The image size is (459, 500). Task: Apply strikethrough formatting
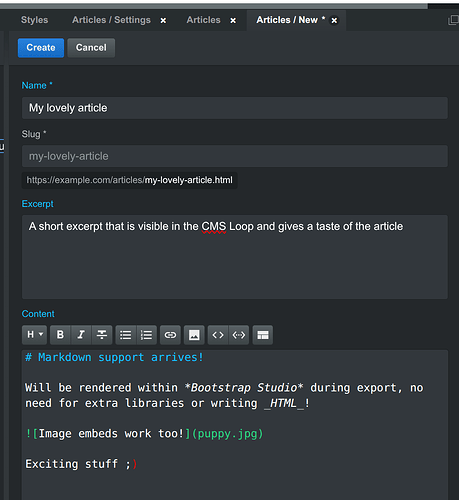[x=102, y=335]
